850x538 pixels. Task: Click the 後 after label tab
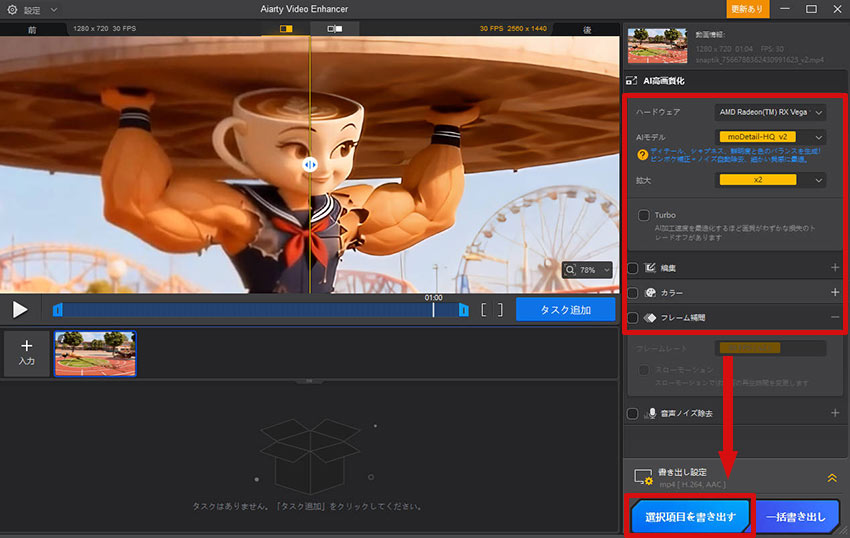coord(587,29)
